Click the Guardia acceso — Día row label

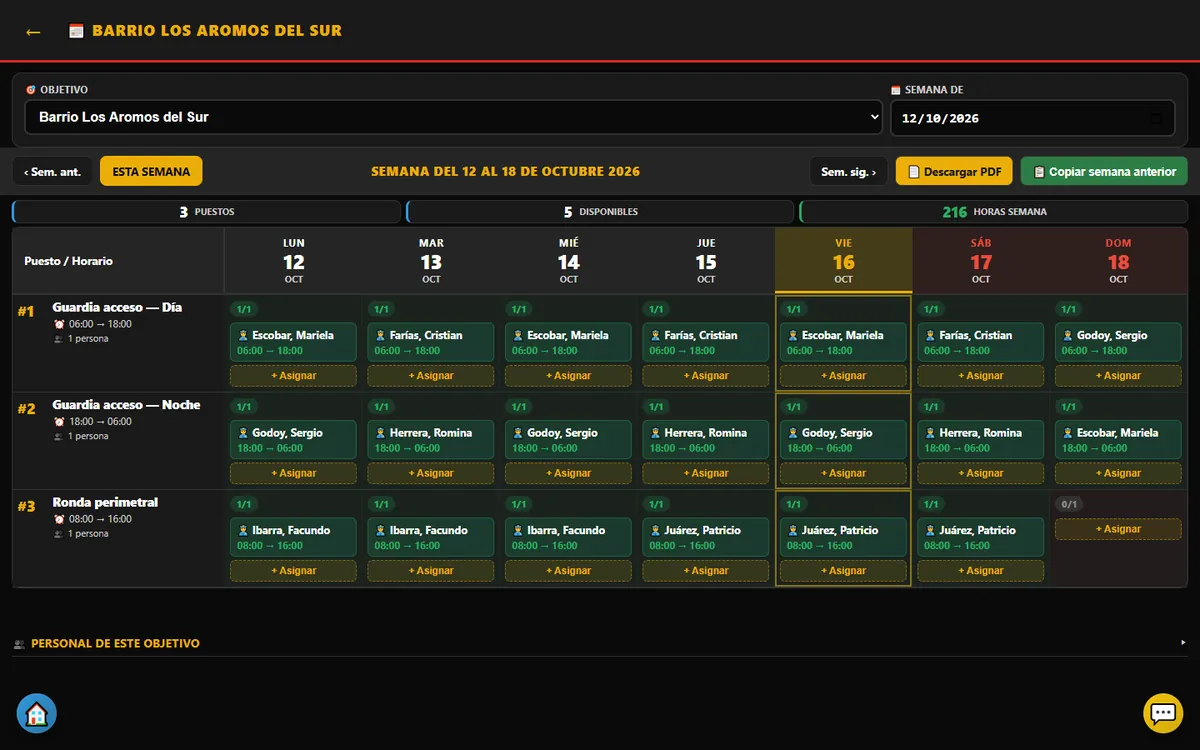[x=117, y=307]
